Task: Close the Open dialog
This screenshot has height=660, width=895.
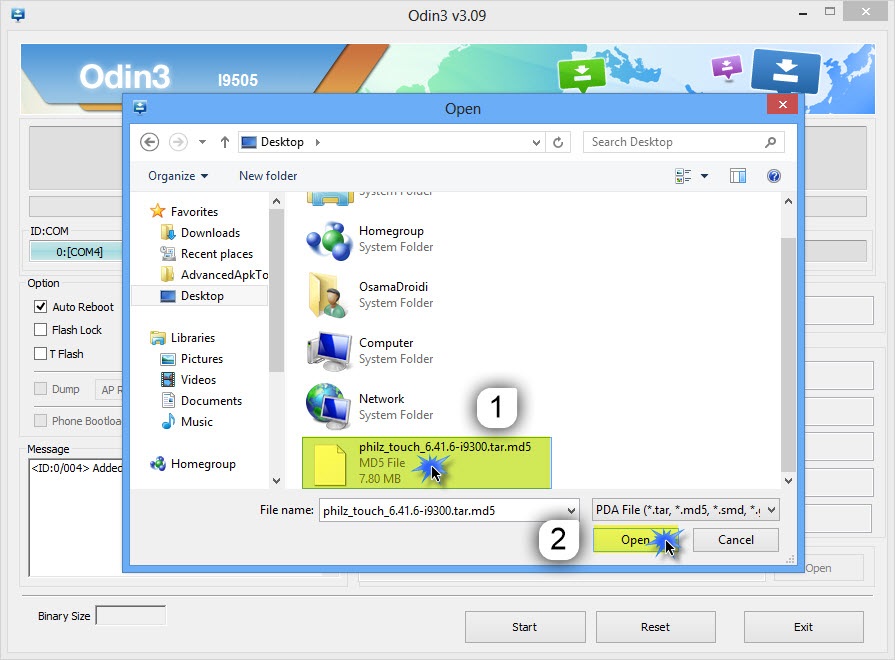Action: (783, 104)
